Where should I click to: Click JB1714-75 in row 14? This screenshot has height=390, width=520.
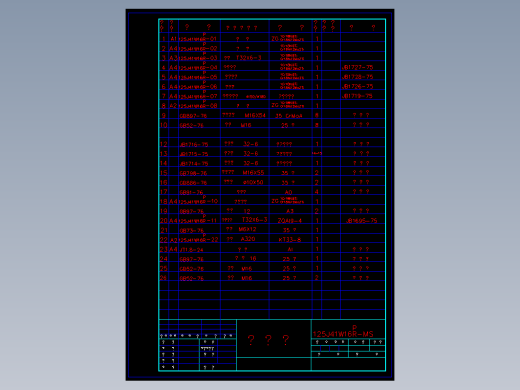pyautogui.click(x=194, y=164)
